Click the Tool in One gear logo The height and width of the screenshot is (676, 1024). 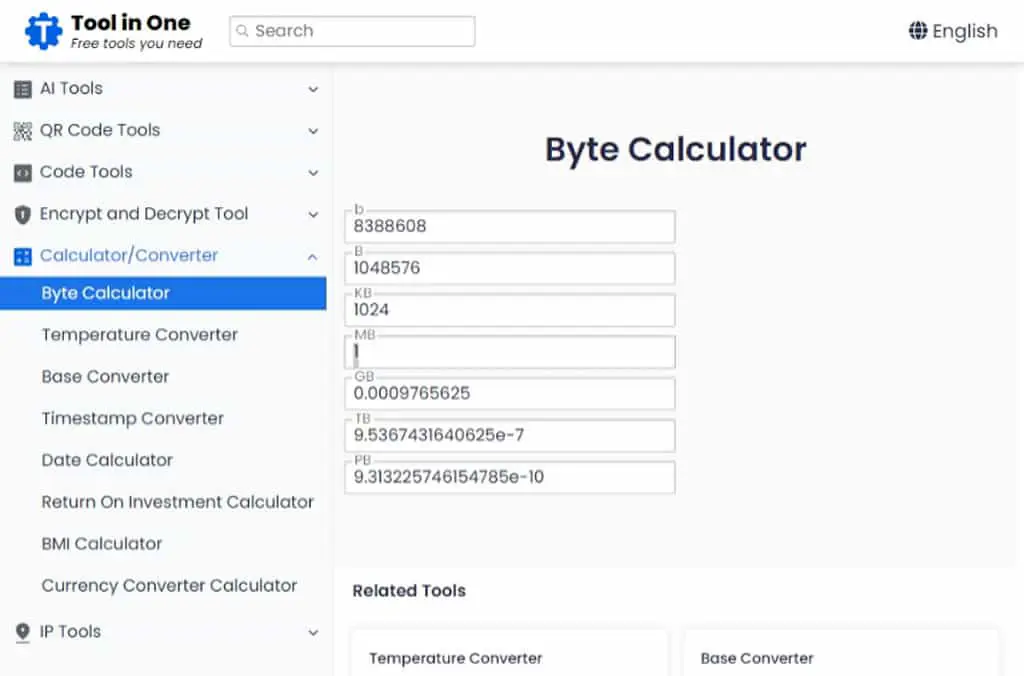43,31
